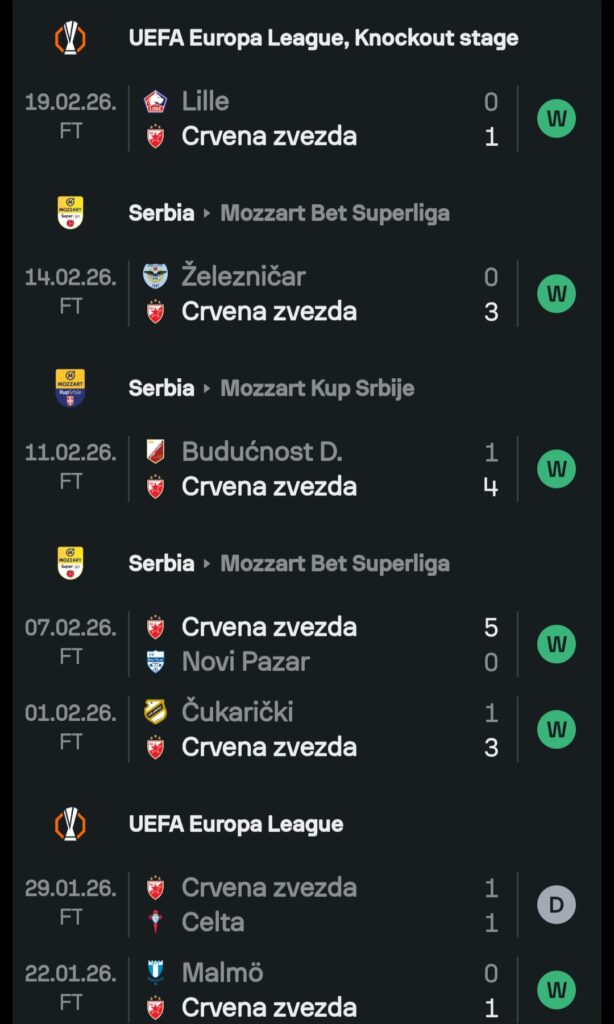Tap the W badge for the Malmö match
This screenshot has height=1024, width=614.
(557, 990)
